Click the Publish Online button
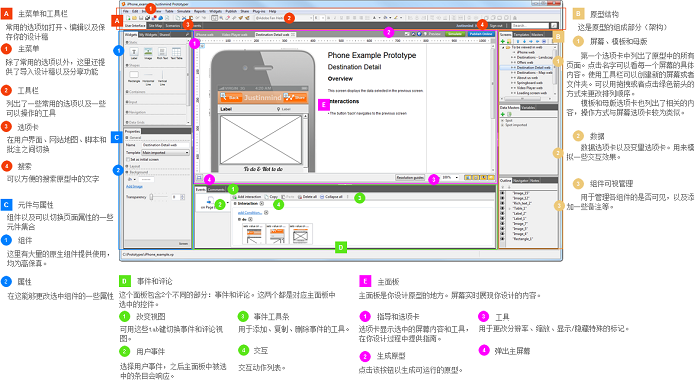 pyautogui.click(x=480, y=34)
